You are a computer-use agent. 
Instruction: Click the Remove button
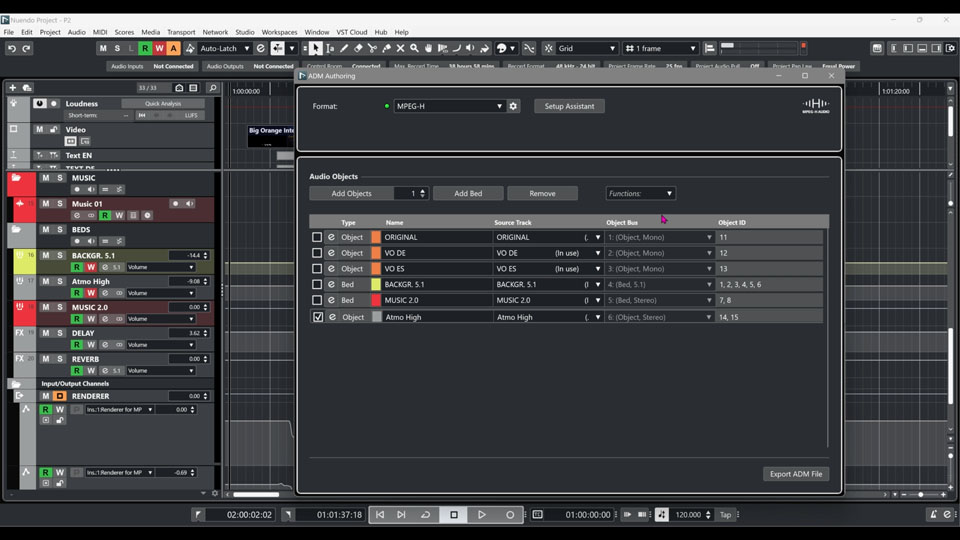click(x=542, y=193)
